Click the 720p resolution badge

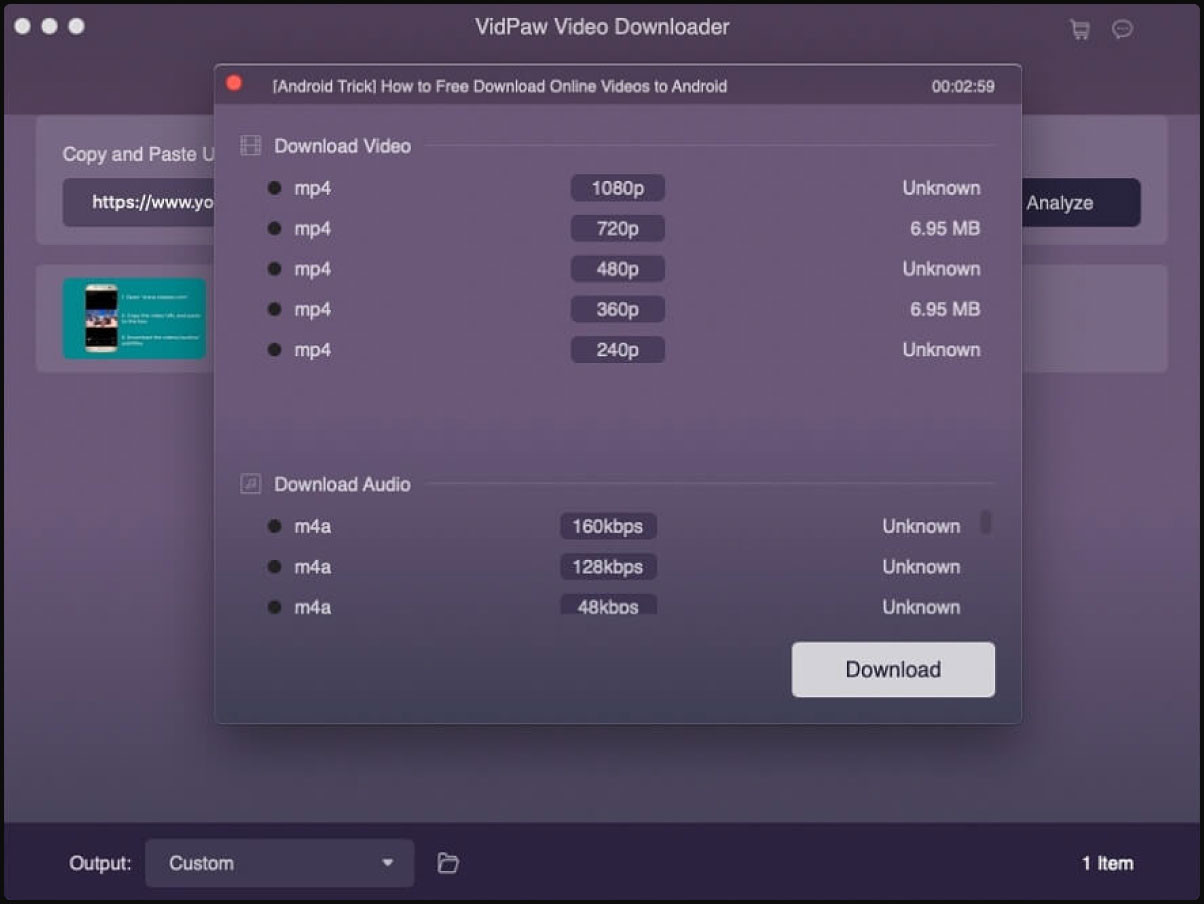click(617, 229)
